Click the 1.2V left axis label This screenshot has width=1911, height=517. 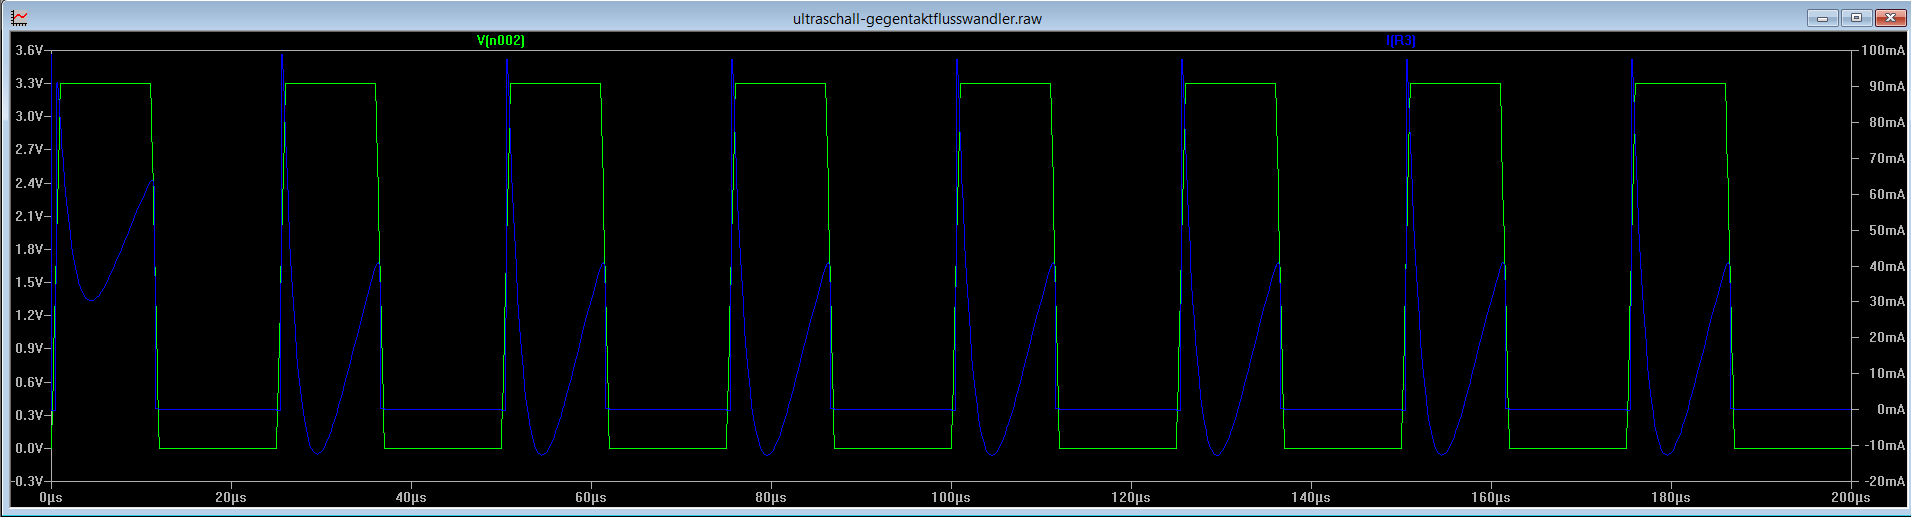(x=29, y=315)
